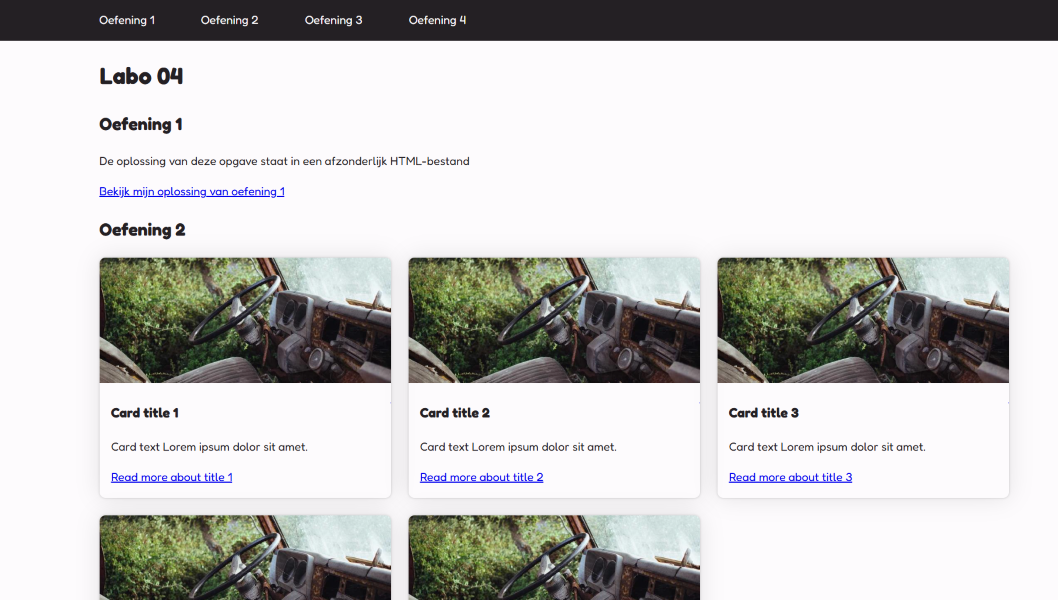Click the 'Card title 1' heading
The image size is (1058, 600).
[145, 413]
